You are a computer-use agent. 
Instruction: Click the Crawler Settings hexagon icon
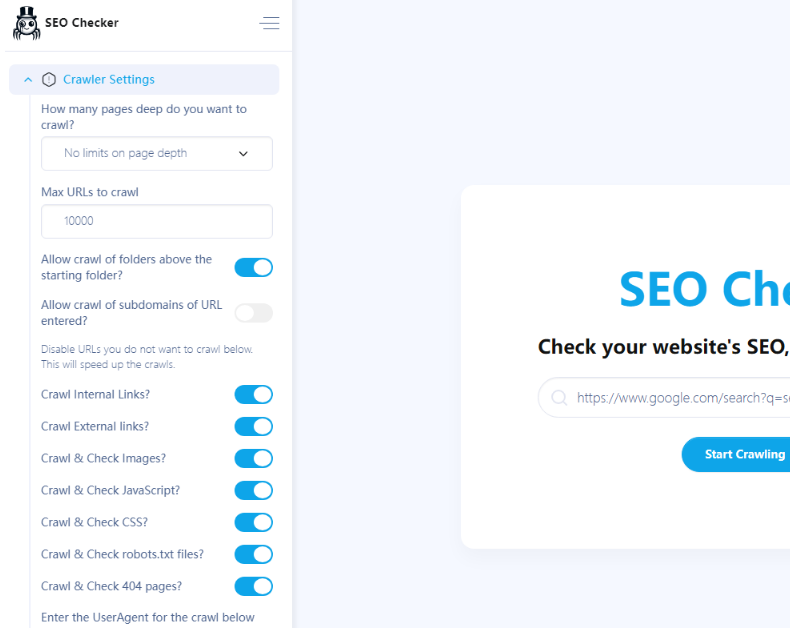point(49,80)
